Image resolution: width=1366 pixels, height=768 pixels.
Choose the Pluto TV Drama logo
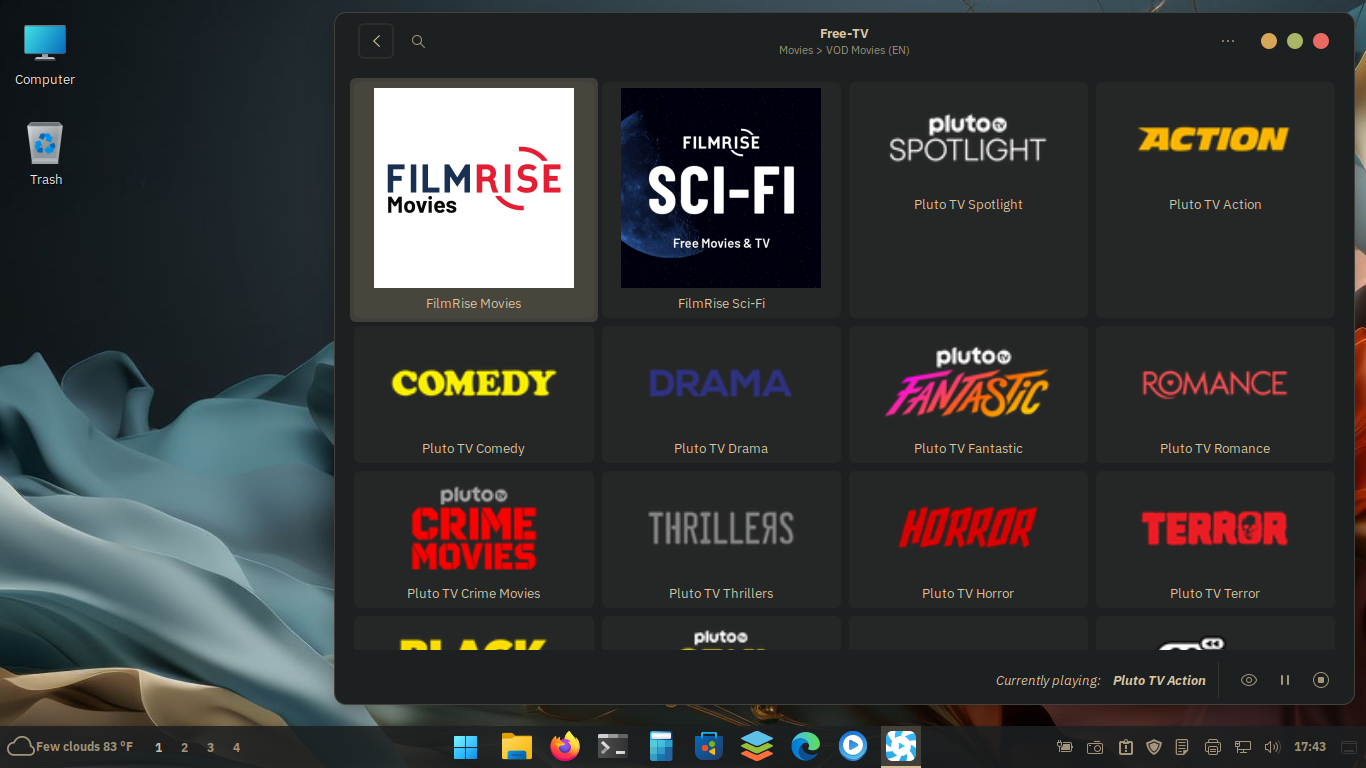coord(721,383)
